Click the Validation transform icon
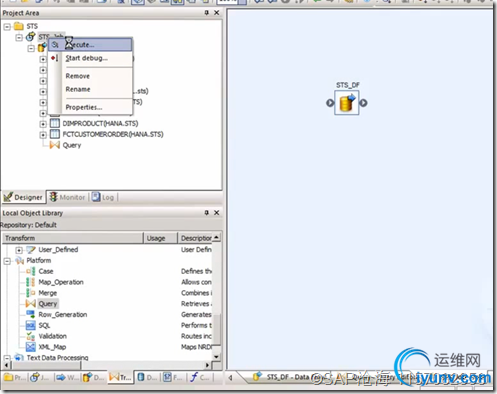The height and width of the screenshot is (394, 497). [x=31, y=336]
